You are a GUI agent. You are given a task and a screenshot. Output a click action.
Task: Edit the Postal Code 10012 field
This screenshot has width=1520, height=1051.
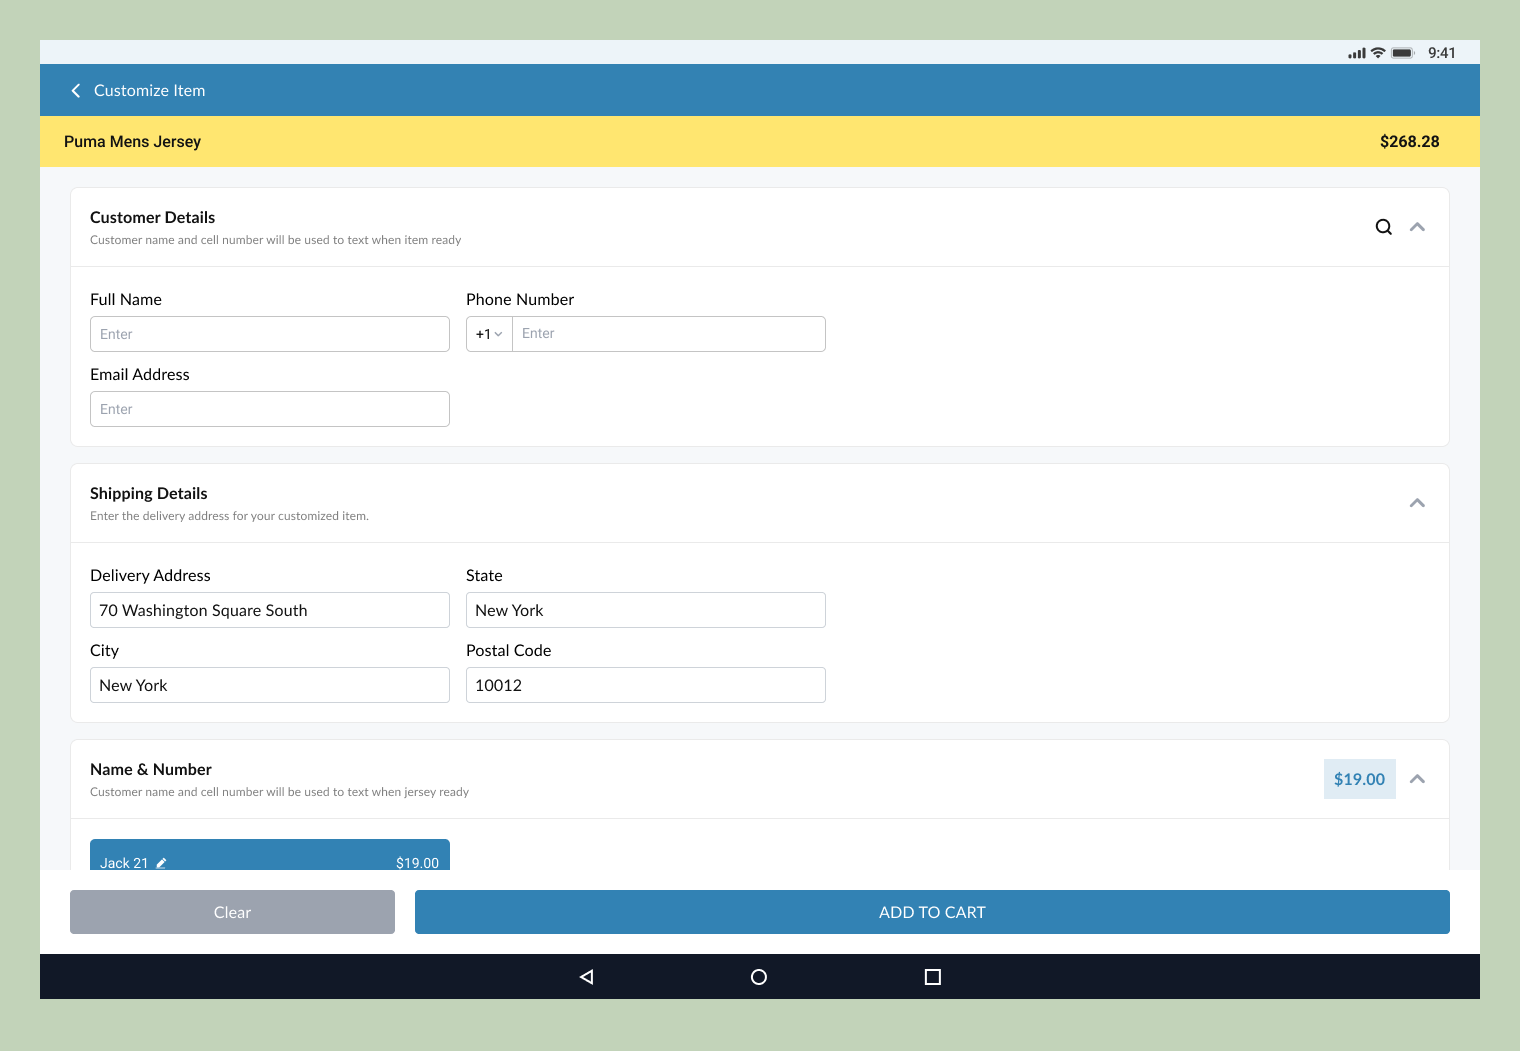click(646, 685)
